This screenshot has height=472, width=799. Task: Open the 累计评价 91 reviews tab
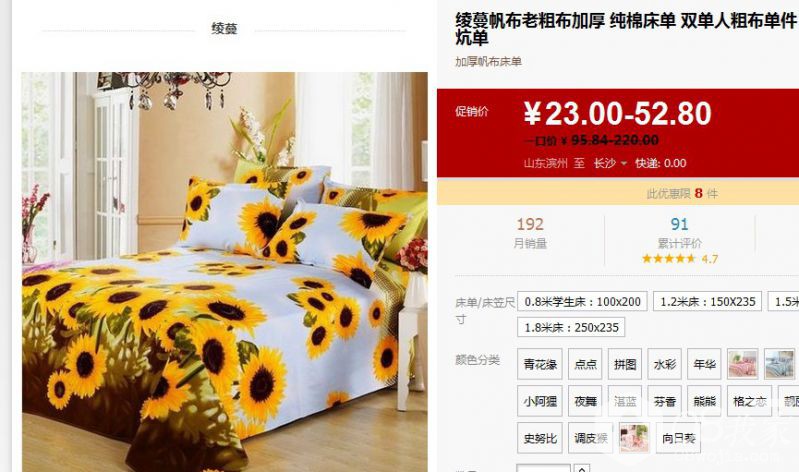679,232
